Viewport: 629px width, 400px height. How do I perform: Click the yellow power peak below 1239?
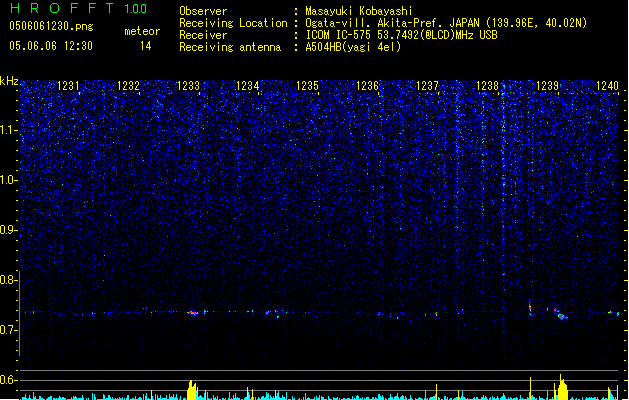tap(562, 388)
